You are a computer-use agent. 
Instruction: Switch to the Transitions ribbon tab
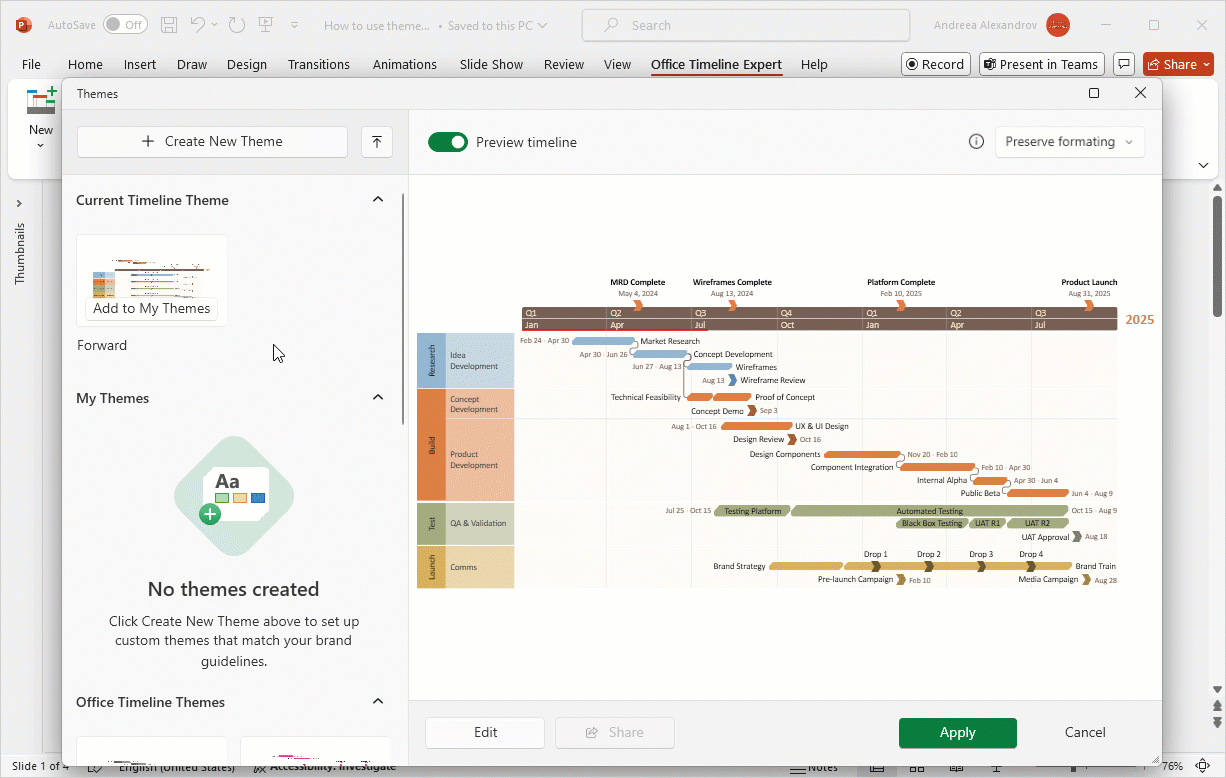pyautogui.click(x=318, y=64)
